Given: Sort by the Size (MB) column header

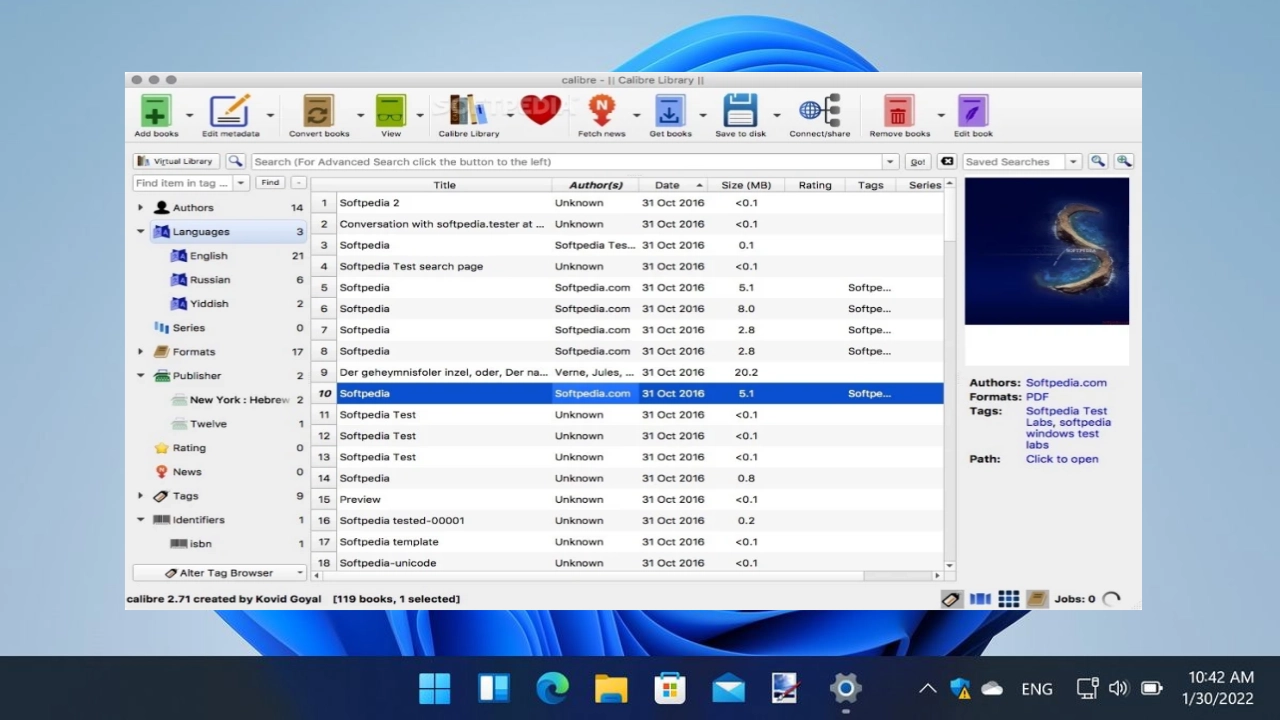Looking at the screenshot, I should [746, 185].
